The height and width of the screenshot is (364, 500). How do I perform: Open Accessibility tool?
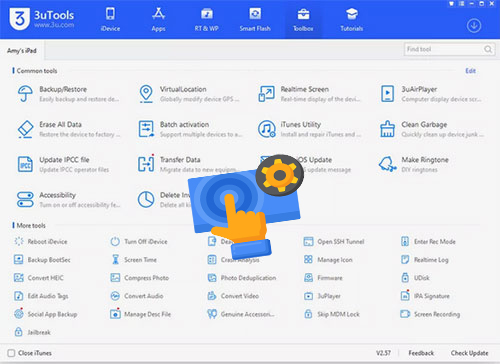point(68,199)
